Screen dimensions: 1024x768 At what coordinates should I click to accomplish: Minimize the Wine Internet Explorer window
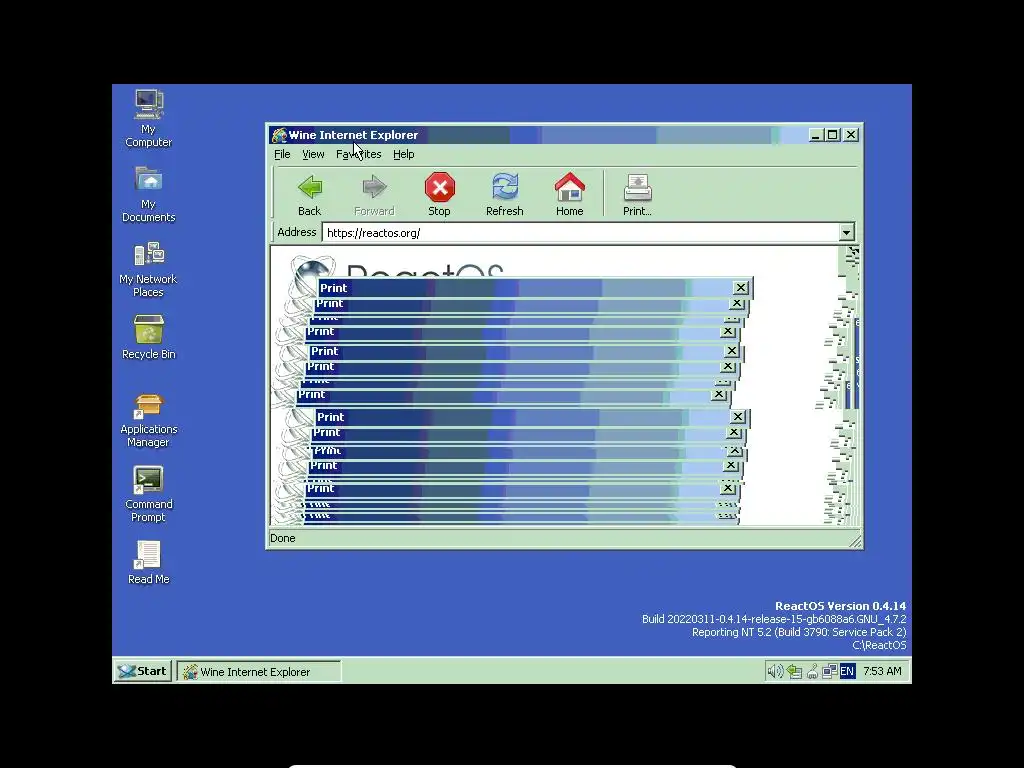[816, 135]
